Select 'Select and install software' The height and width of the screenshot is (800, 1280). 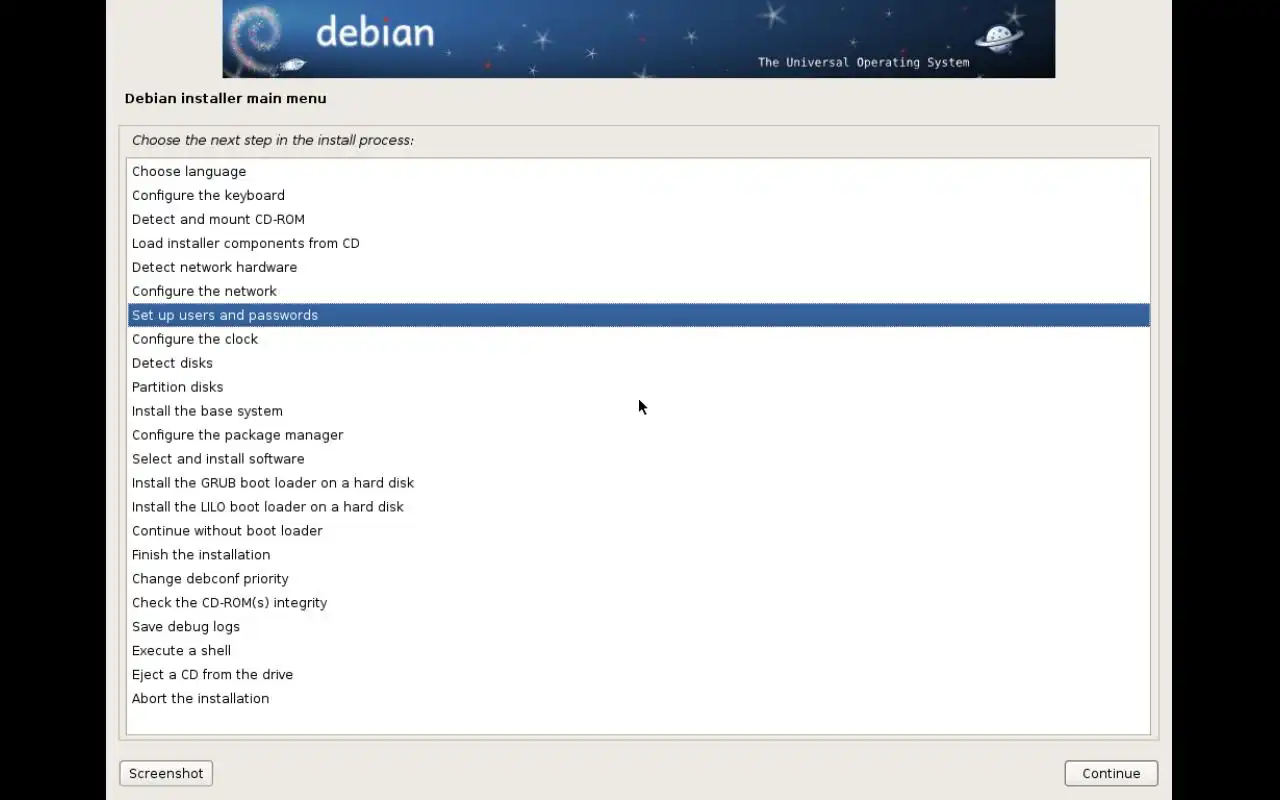(x=638, y=459)
